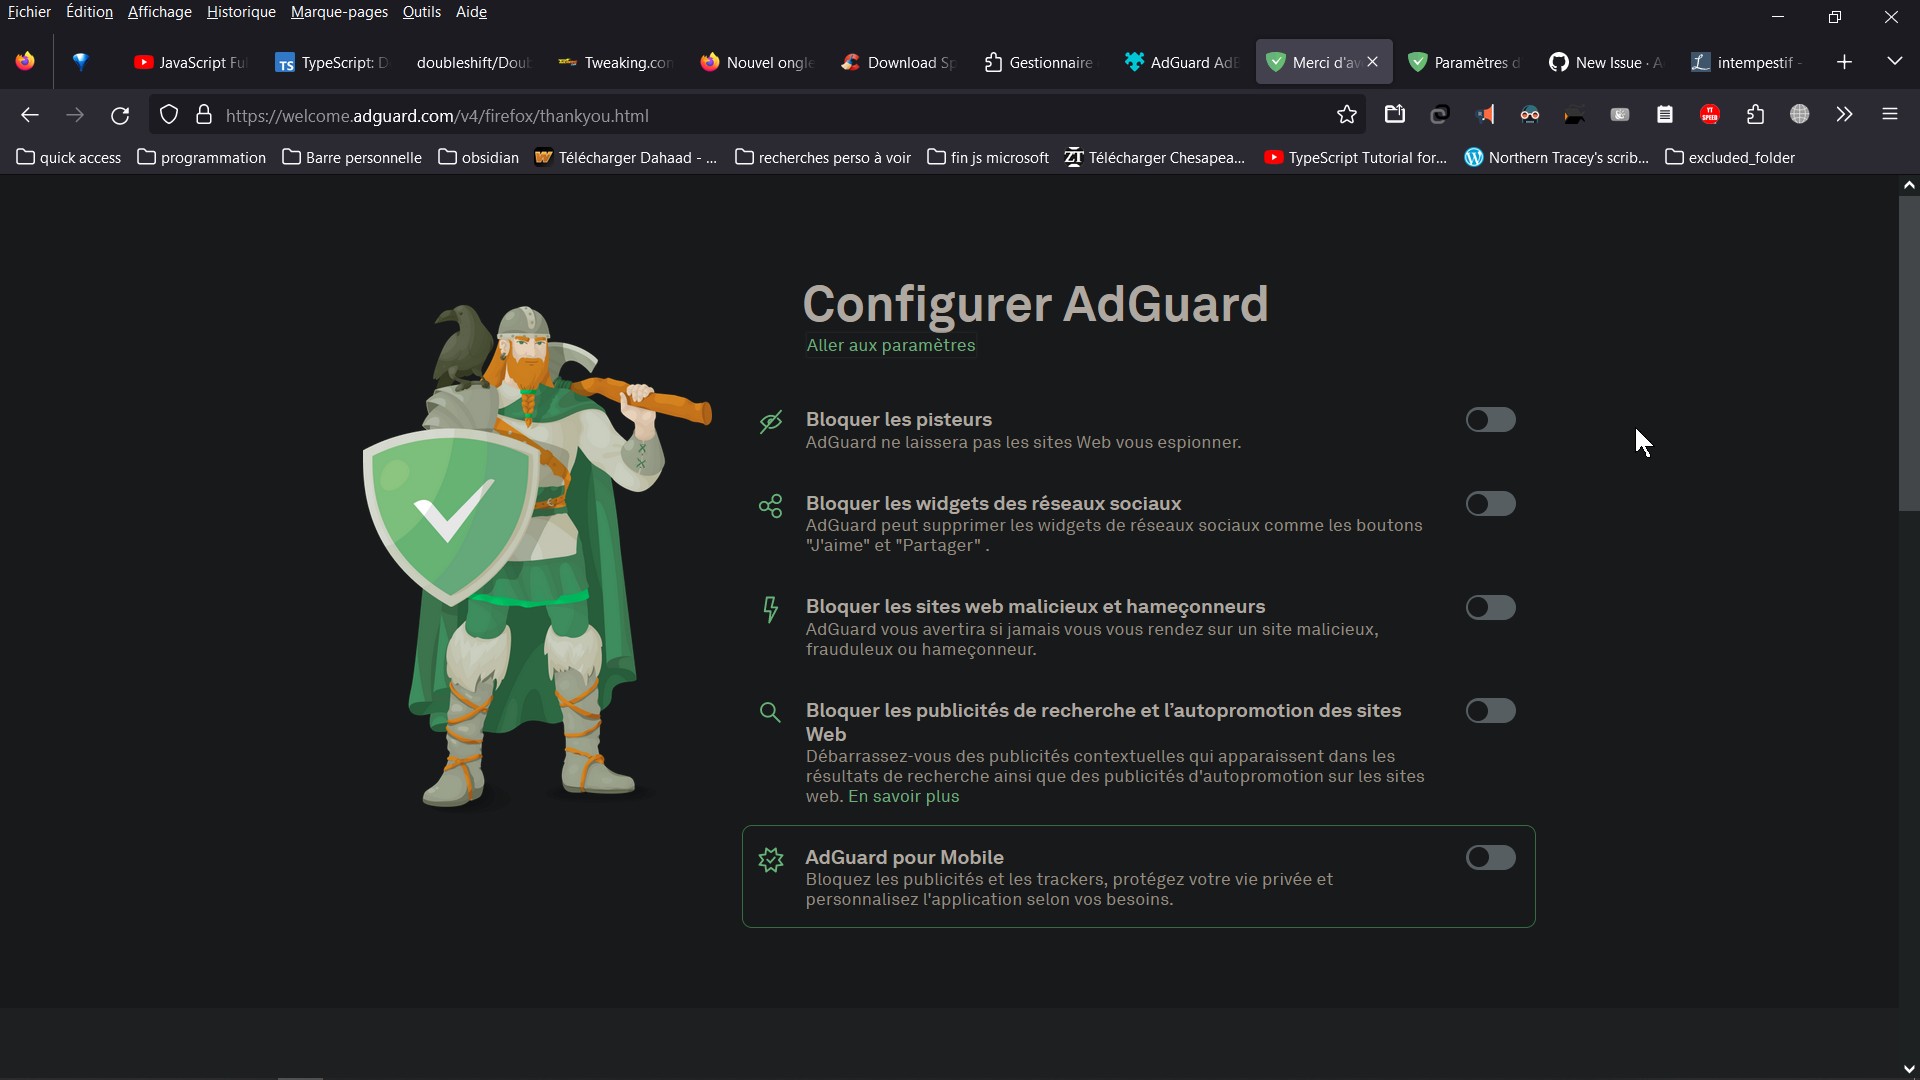The width and height of the screenshot is (1920, 1080).
Task: Enable the Bloquer les pisteurs toggle
Action: [x=1490, y=419]
